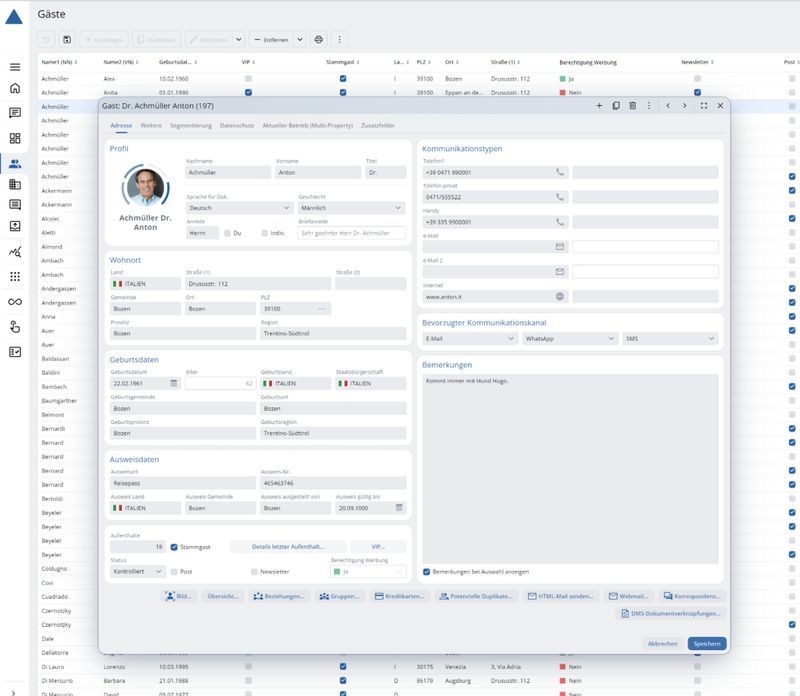800x696 pixels.
Task: Toggle the Stammgast checkbox in dialog
Action: pyautogui.click(x=174, y=547)
